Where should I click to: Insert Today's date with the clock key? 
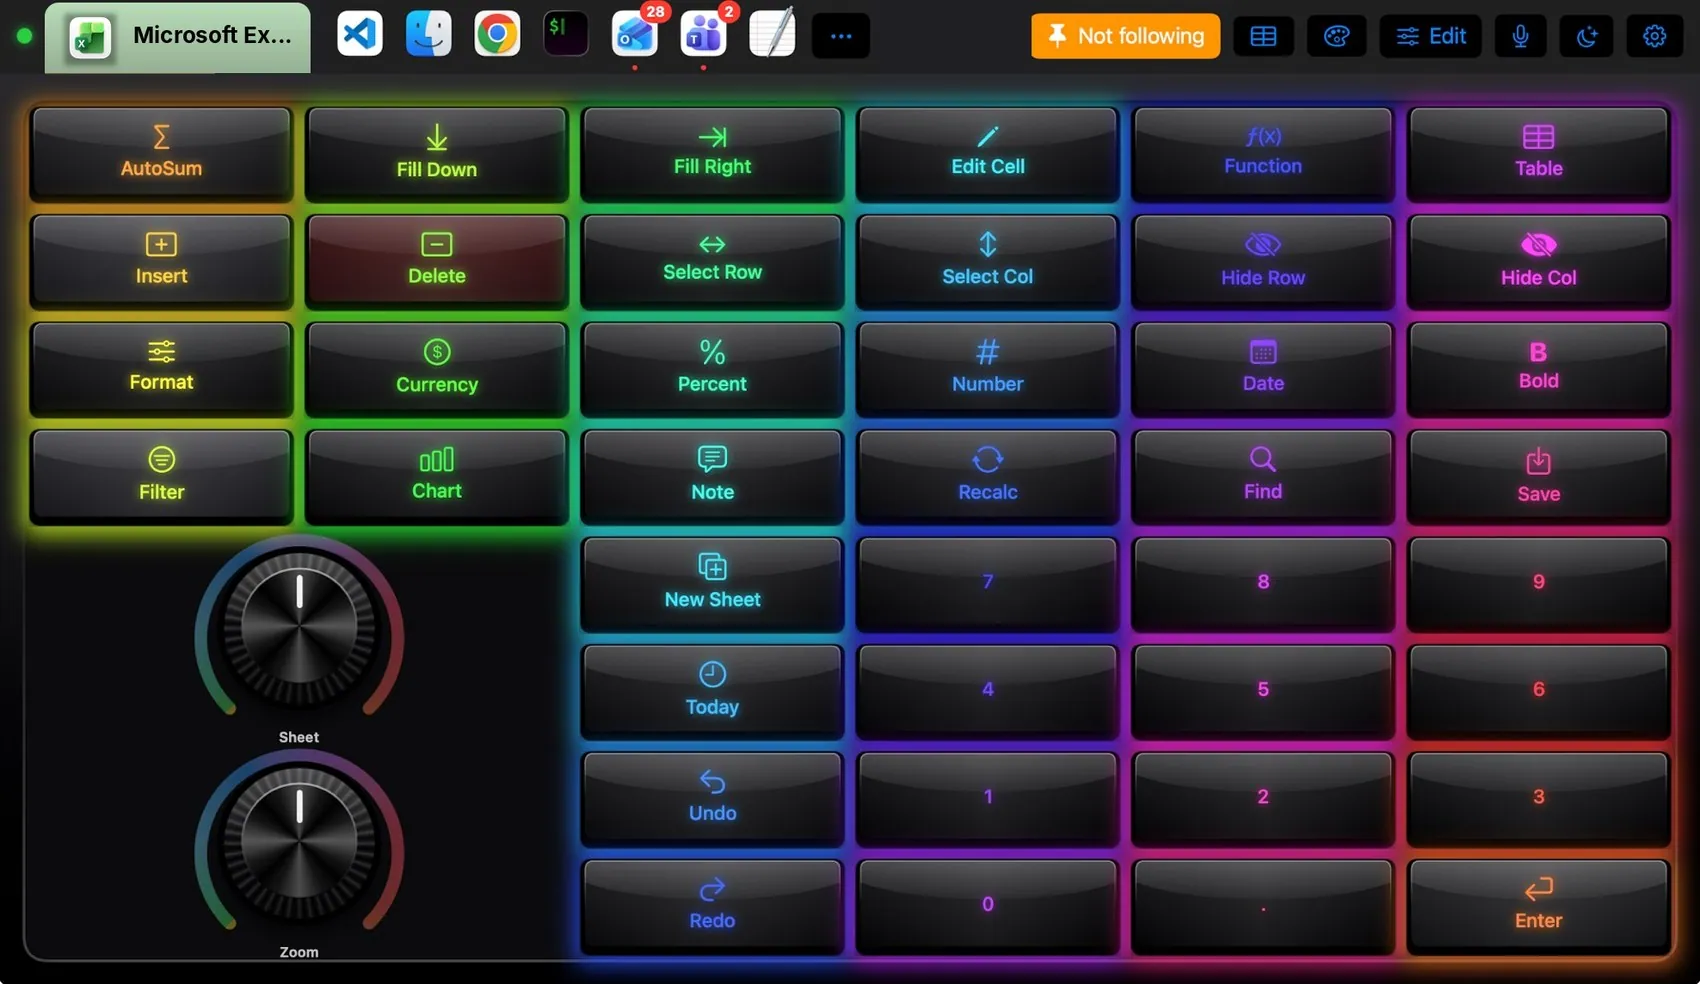712,691
